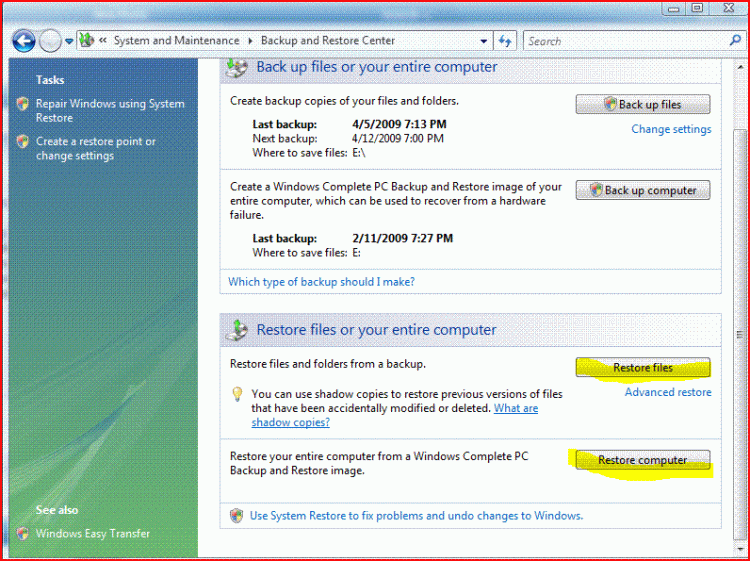Click the Control Panel icon in address bar
This screenshot has width=750, height=561.
(87, 41)
